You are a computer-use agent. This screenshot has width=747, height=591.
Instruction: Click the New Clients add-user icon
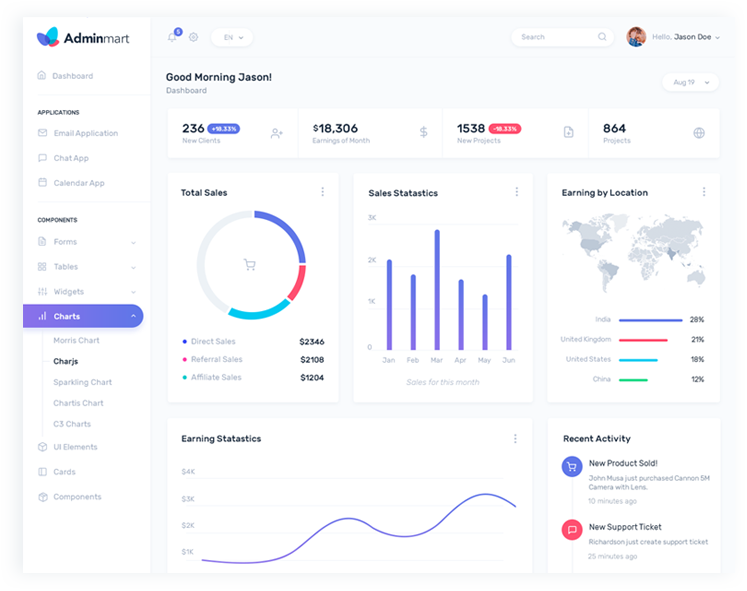pos(277,133)
